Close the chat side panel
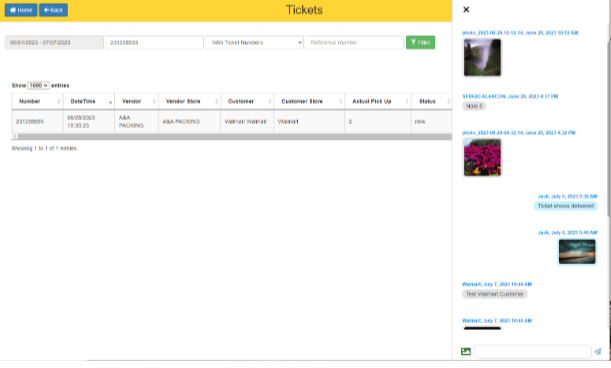 (x=466, y=10)
